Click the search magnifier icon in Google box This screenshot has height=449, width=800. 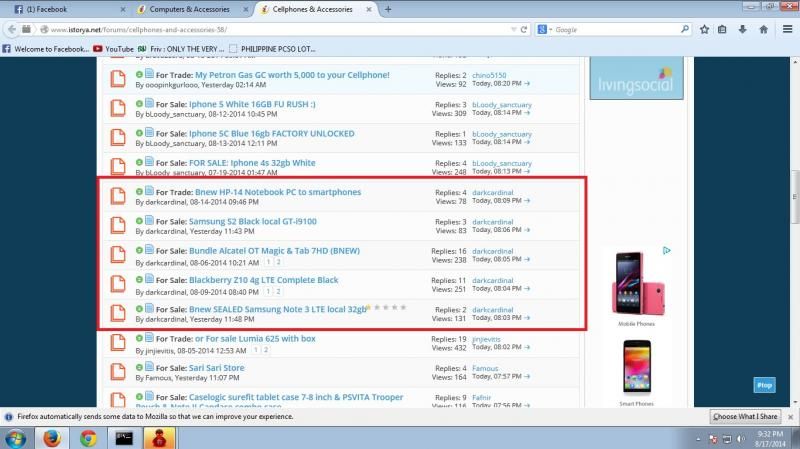[x=687, y=30]
